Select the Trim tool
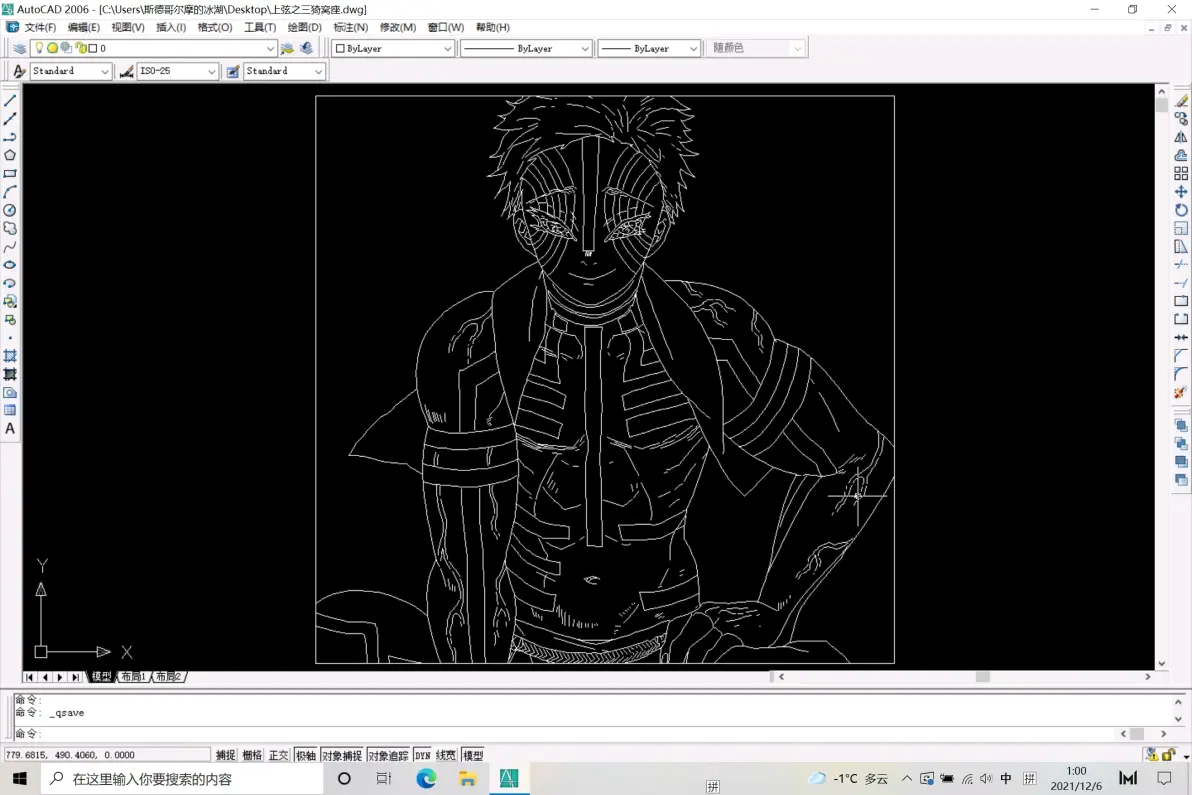Screen dimensions: 1192x795 coord(1181,264)
